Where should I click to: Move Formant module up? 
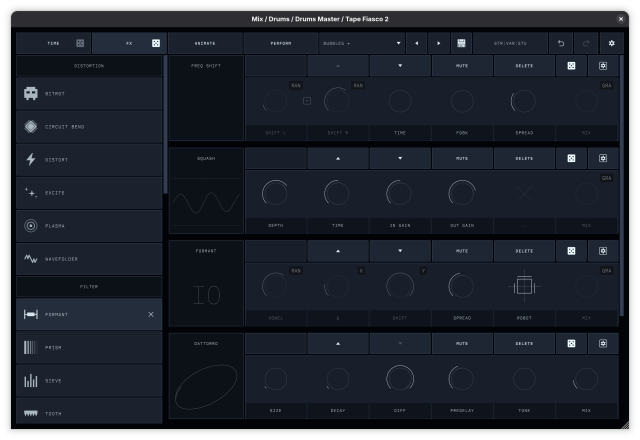pos(338,251)
